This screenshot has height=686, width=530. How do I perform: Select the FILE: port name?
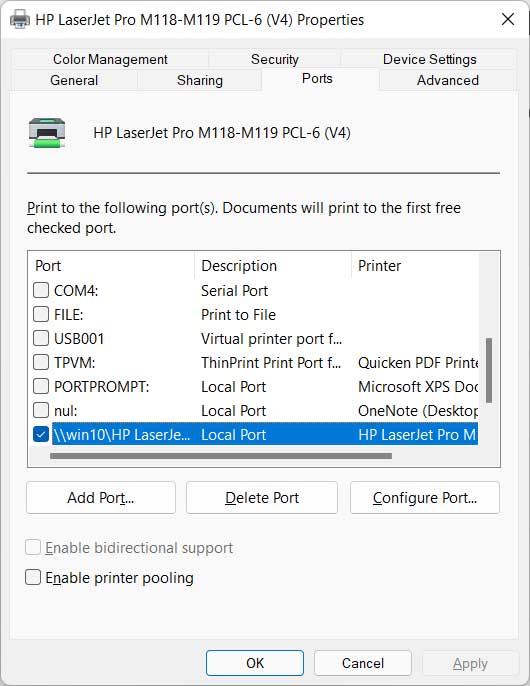pos(68,315)
